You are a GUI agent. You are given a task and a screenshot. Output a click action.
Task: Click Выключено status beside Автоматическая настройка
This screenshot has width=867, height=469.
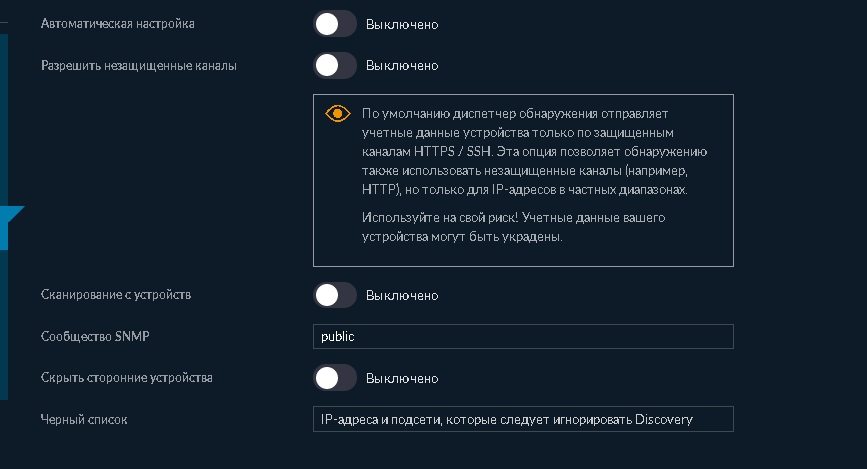402,24
